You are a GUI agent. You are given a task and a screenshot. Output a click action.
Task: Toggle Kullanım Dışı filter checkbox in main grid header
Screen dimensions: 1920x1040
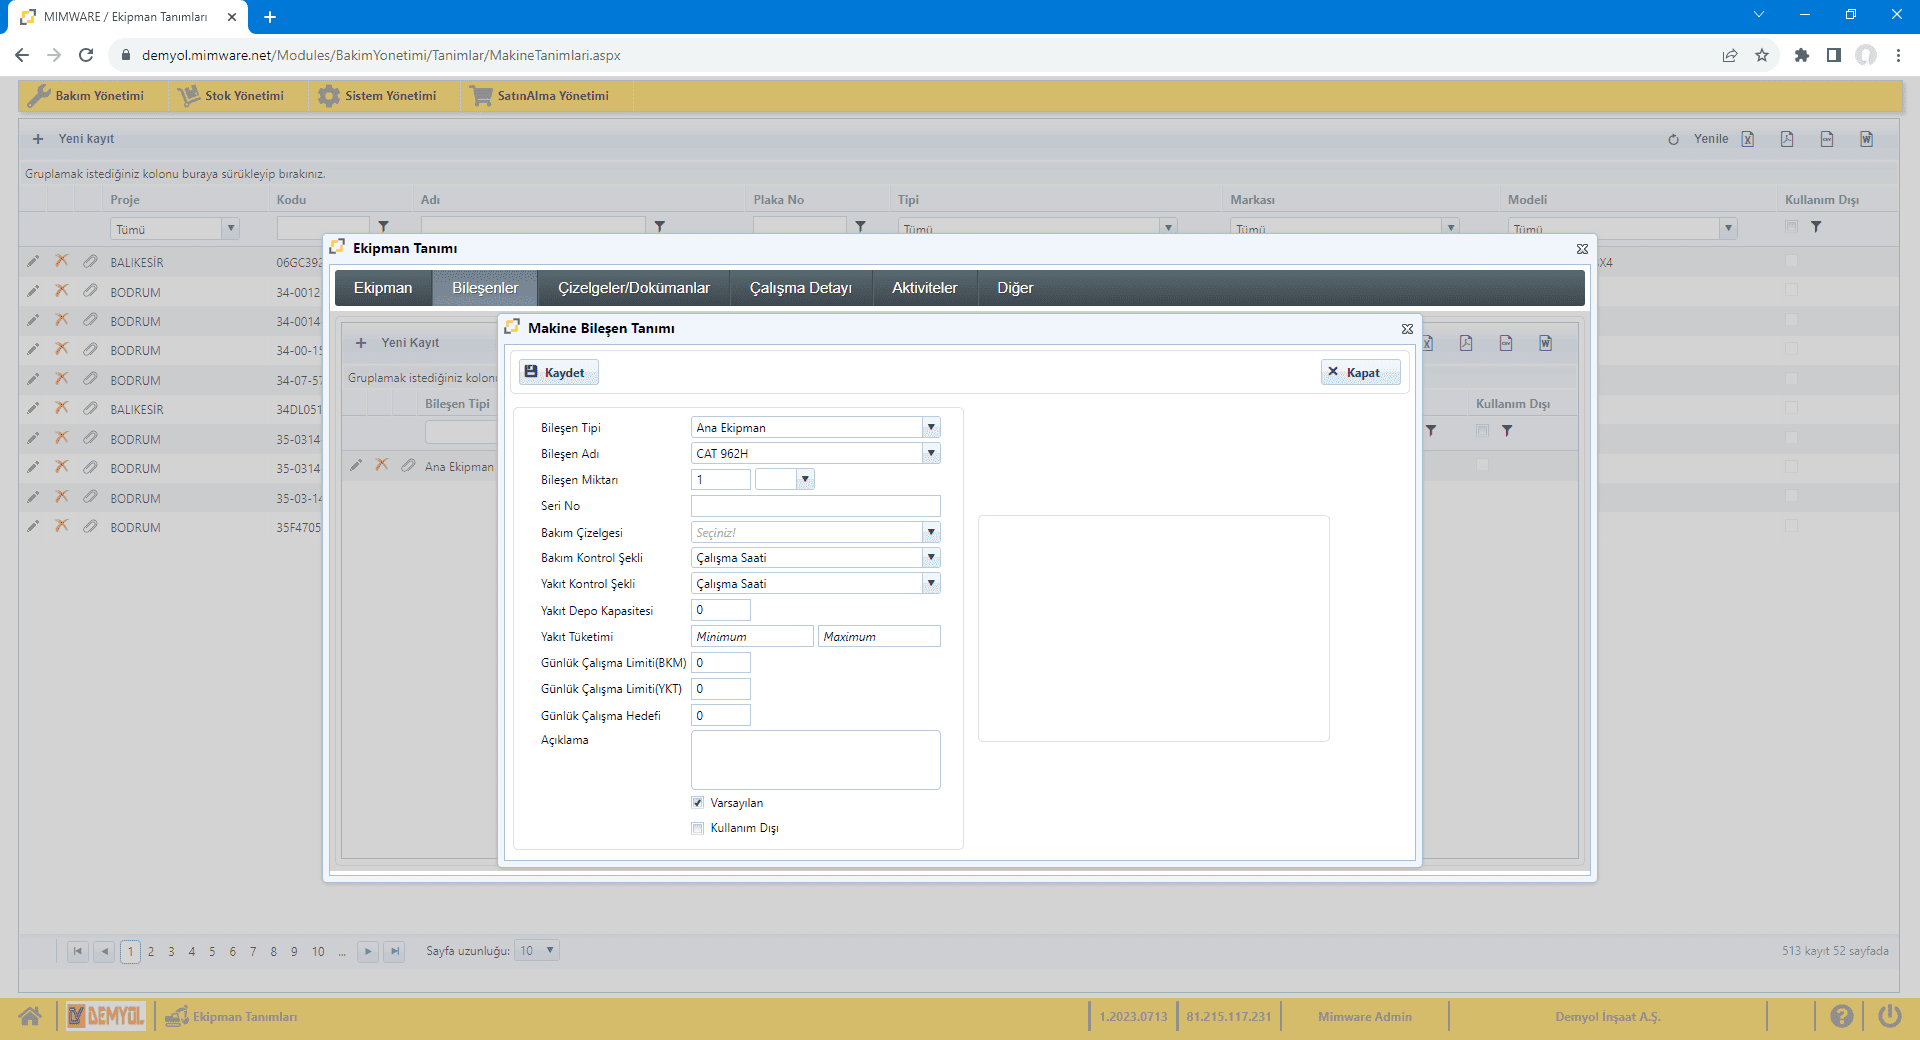pyautogui.click(x=1791, y=227)
